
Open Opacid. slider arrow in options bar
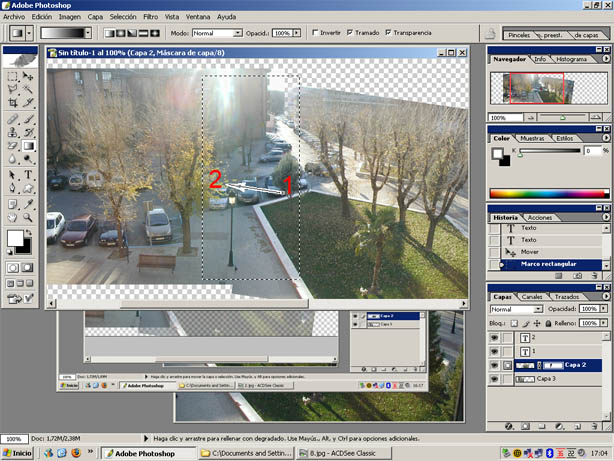coord(297,33)
